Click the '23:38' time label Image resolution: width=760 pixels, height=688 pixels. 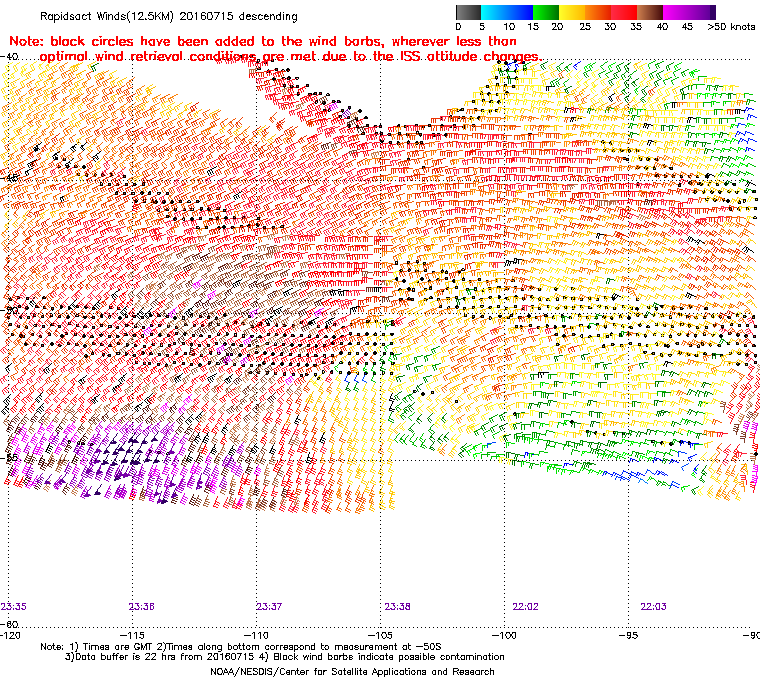(397, 607)
